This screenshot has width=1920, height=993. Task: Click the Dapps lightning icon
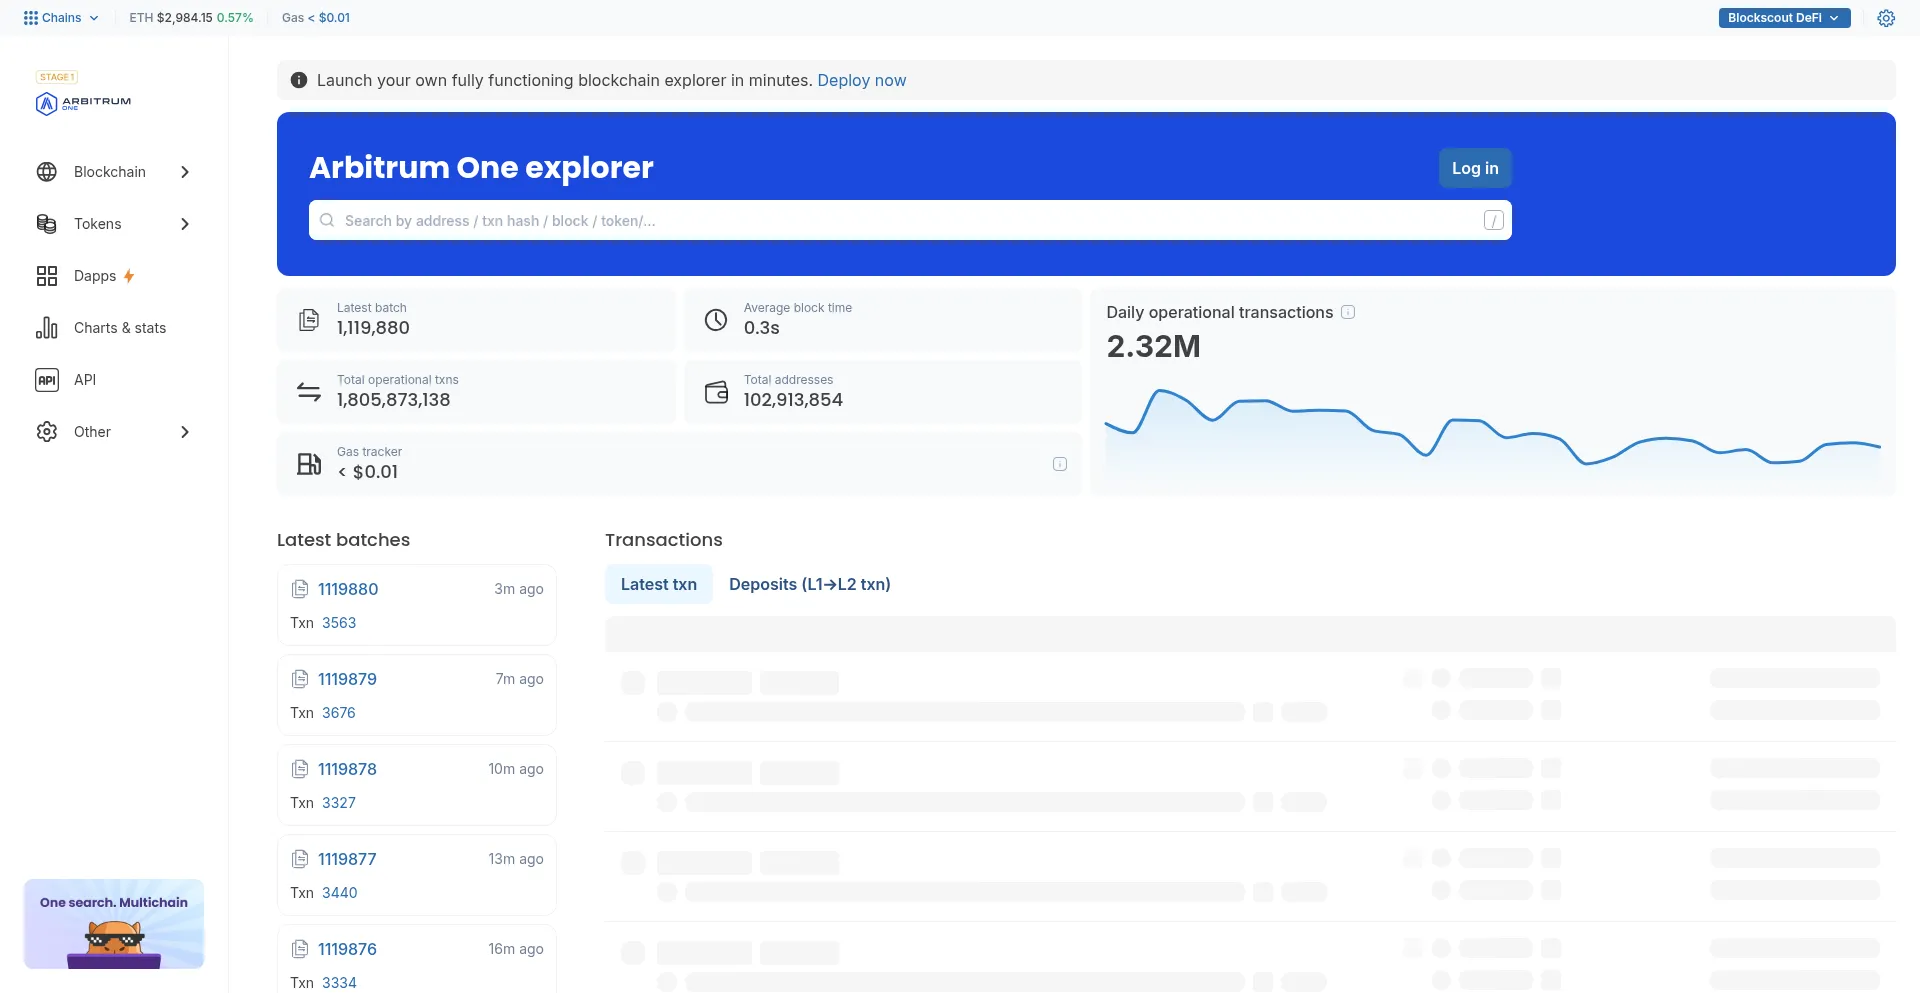(128, 276)
